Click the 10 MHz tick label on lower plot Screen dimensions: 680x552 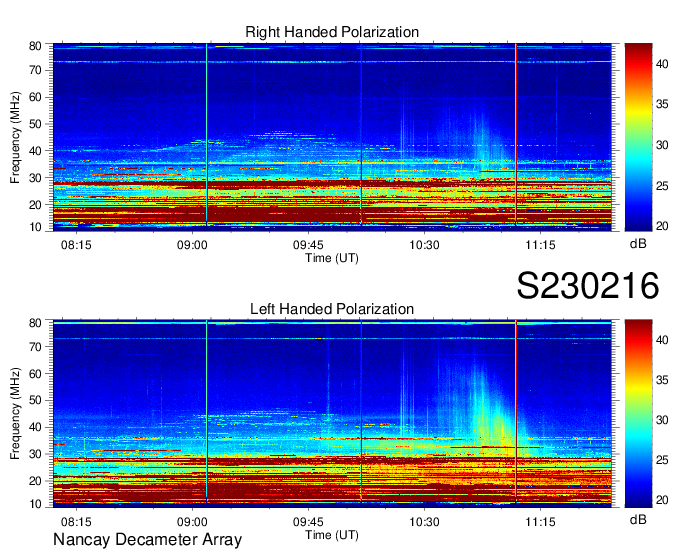pyautogui.click(x=35, y=504)
